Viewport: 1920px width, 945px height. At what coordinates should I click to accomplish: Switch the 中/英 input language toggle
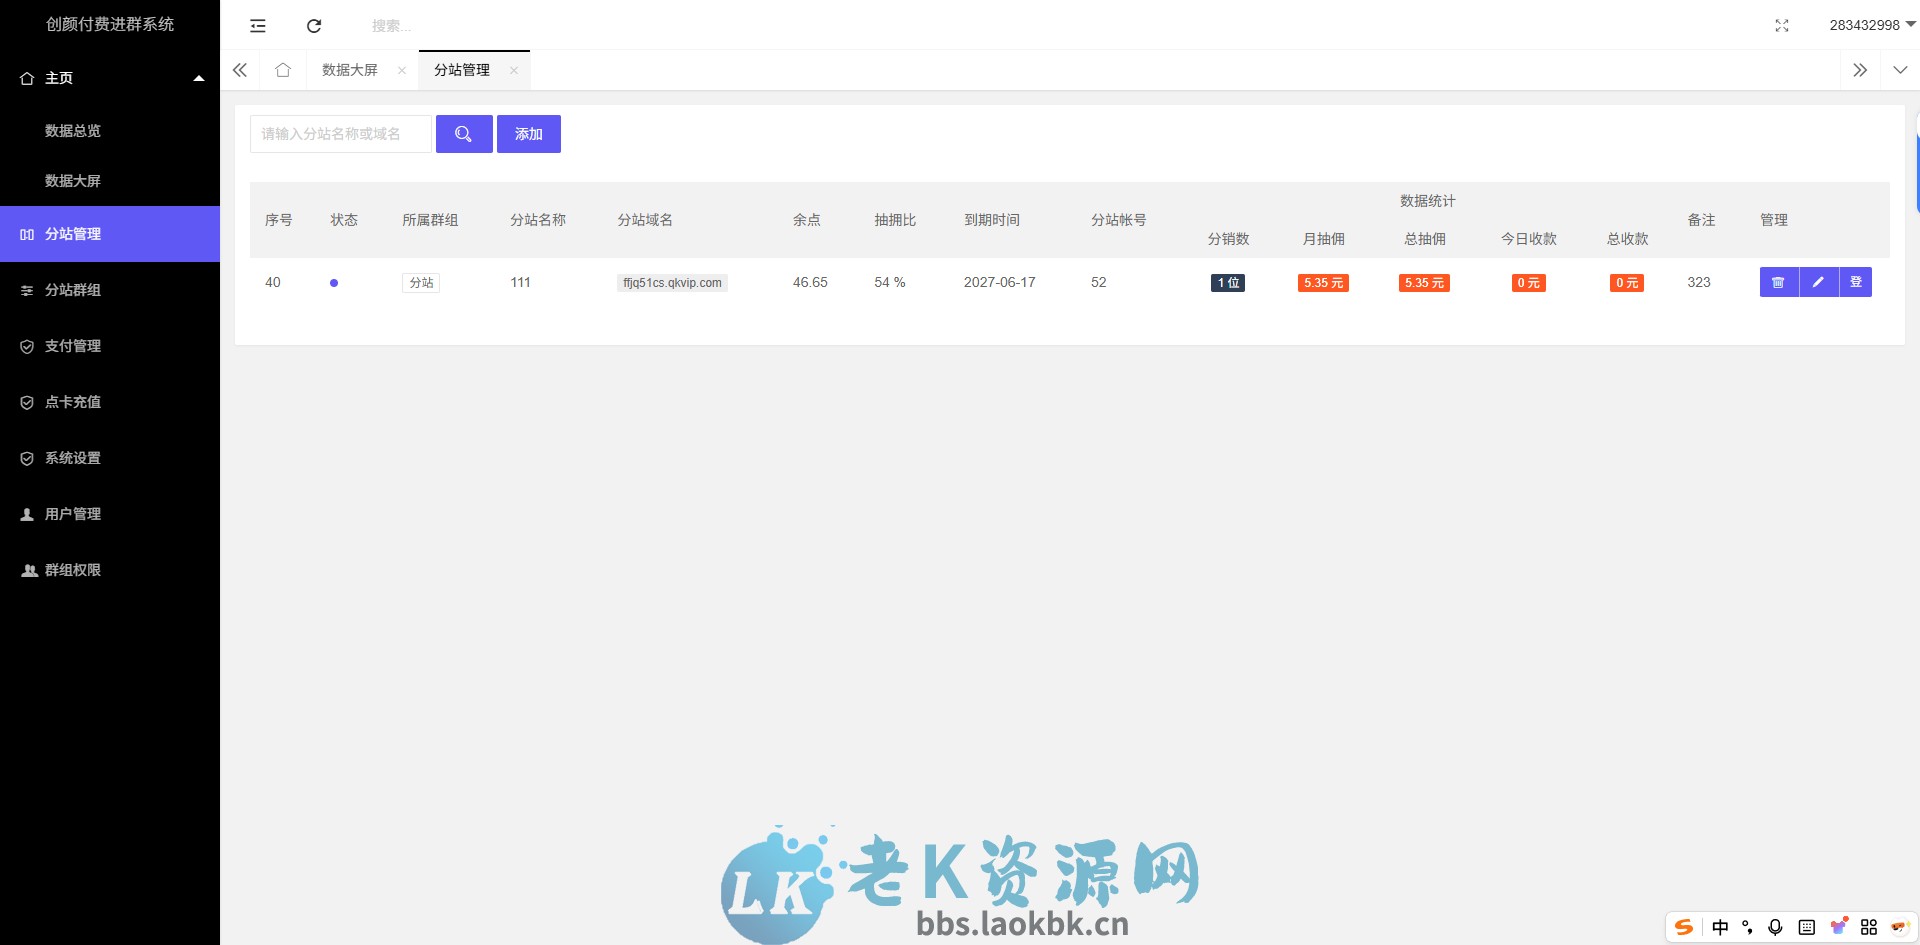pyautogui.click(x=1719, y=928)
